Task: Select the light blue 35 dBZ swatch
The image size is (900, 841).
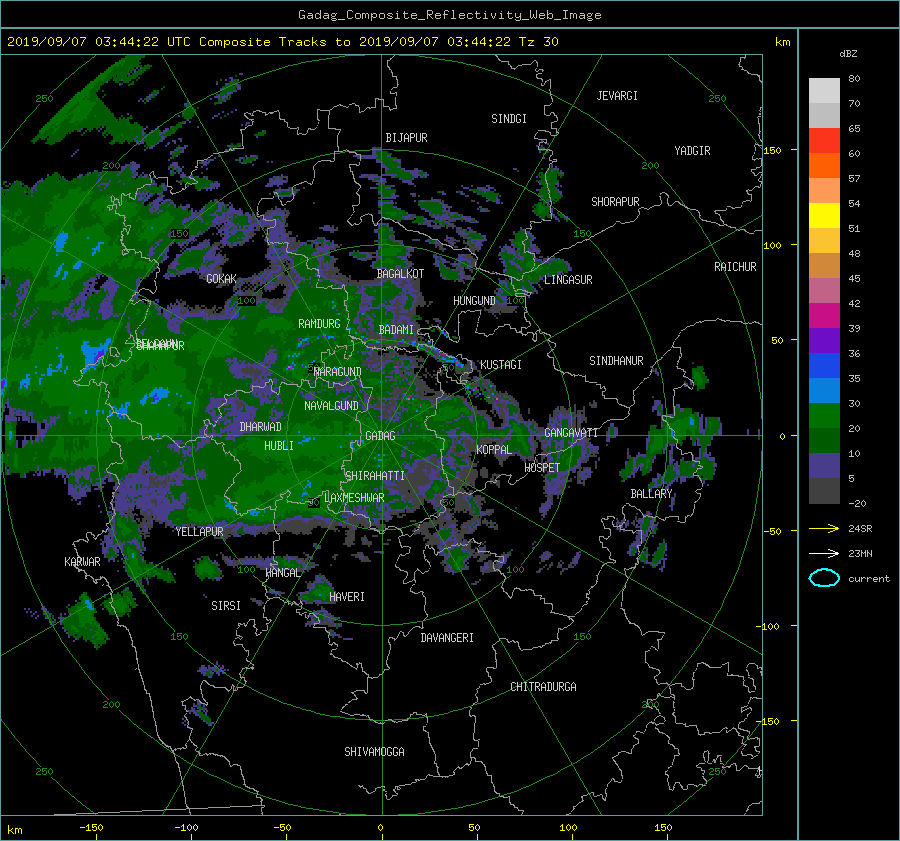Action: point(824,390)
